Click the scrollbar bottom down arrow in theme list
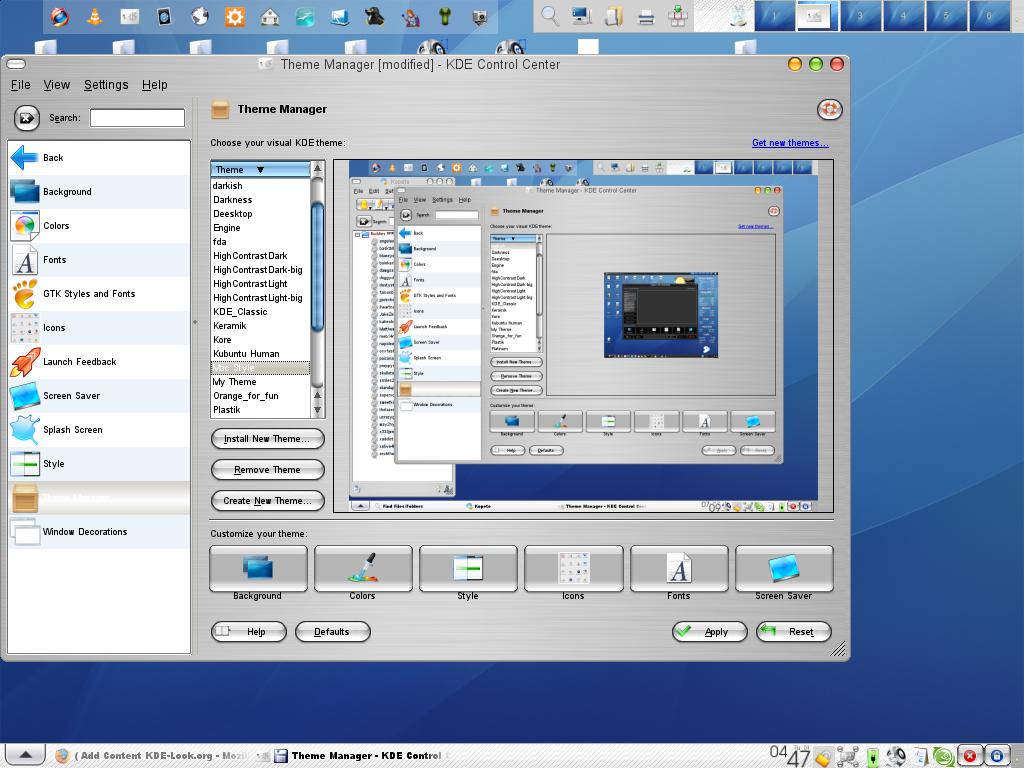The width and height of the screenshot is (1024, 768). pyautogui.click(x=318, y=410)
